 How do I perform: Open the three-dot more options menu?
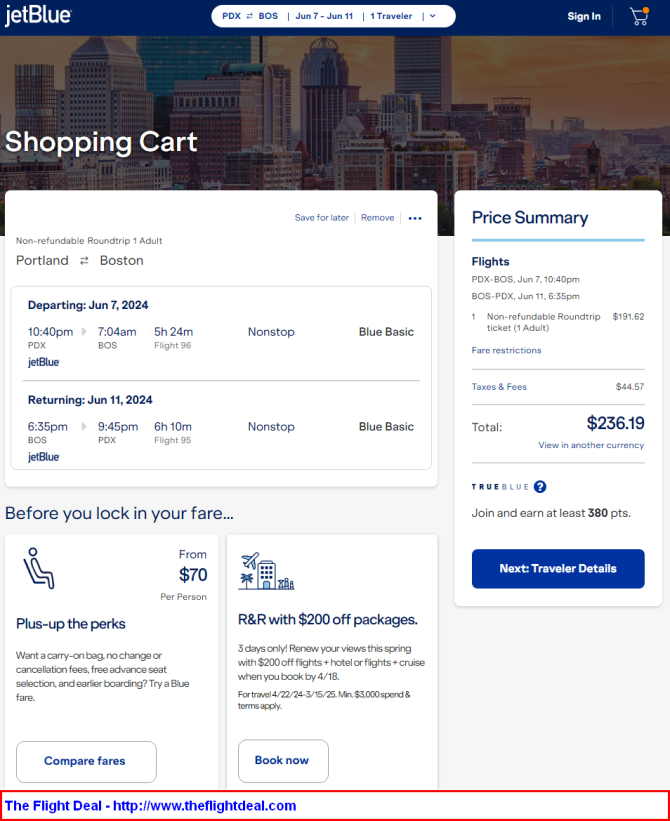click(x=415, y=218)
